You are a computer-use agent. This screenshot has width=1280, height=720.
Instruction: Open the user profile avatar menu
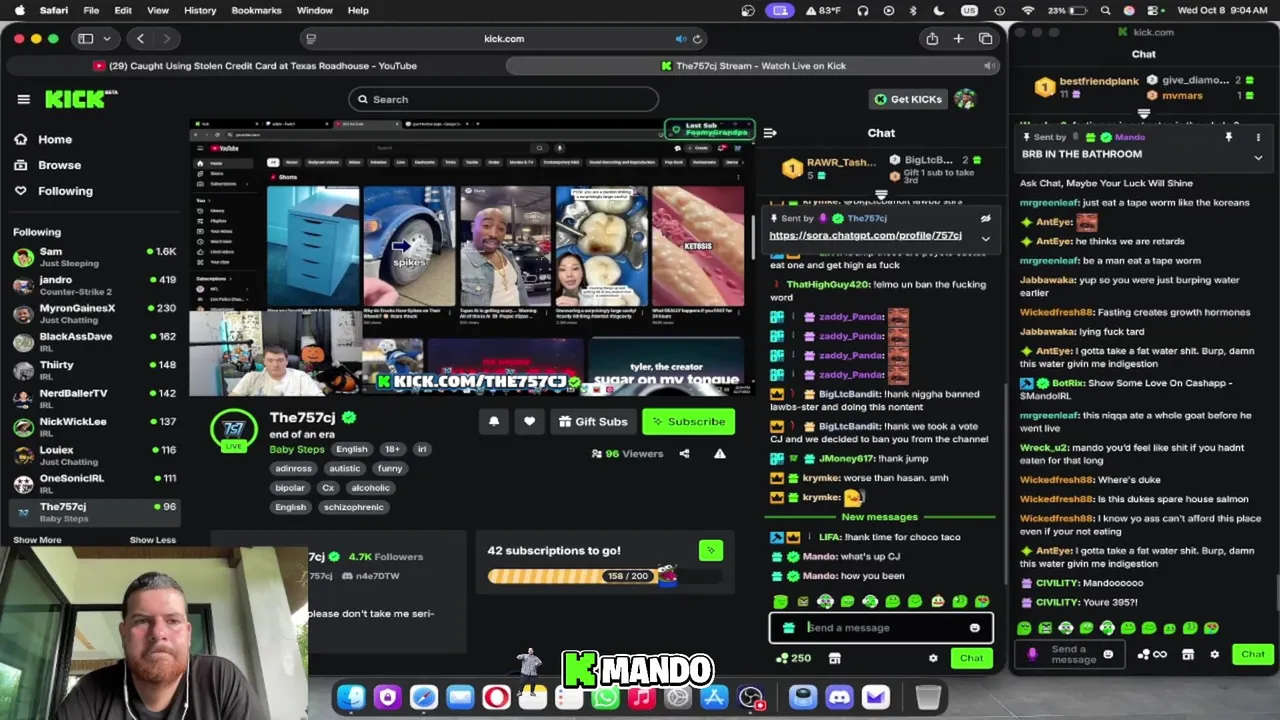click(965, 99)
